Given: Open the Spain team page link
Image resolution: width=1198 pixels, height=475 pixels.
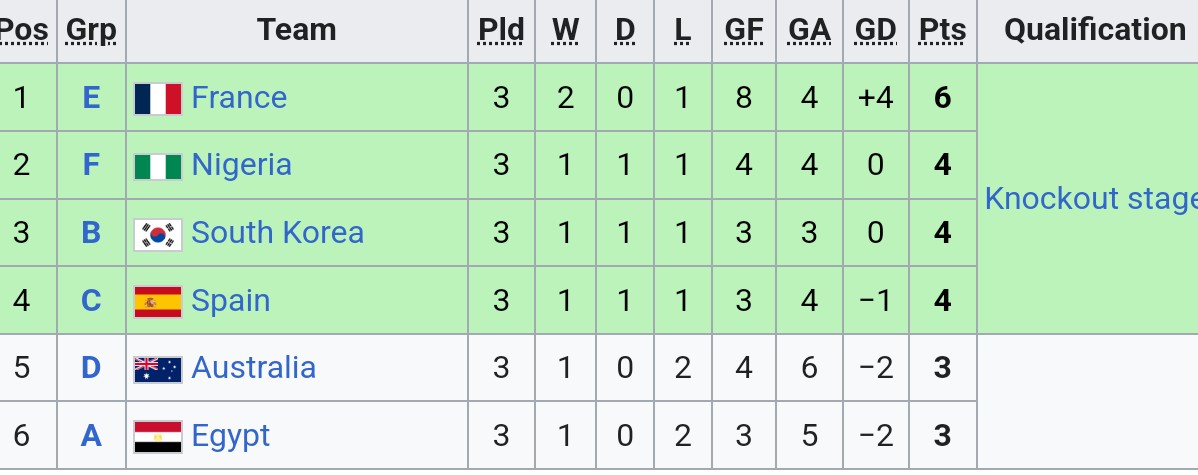Looking at the screenshot, I should [x=230, y=301].
